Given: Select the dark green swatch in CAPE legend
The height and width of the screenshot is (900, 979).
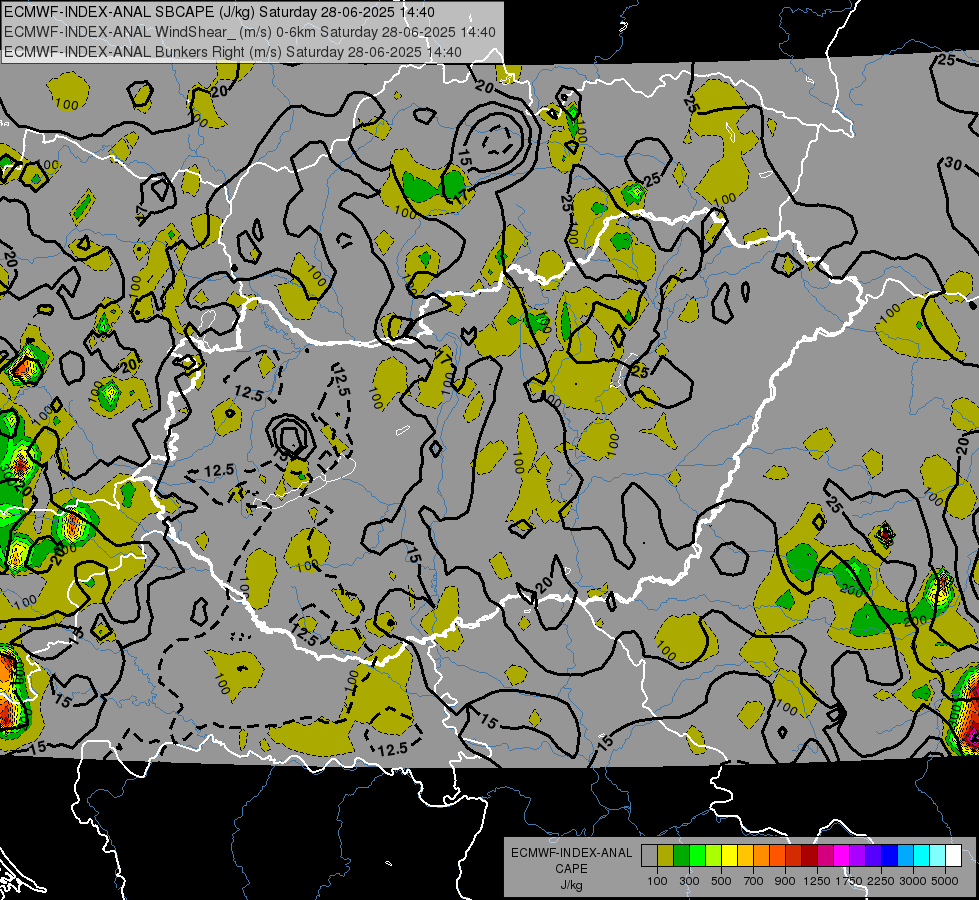Looking at the screenshot, I should tap(681, 856).
